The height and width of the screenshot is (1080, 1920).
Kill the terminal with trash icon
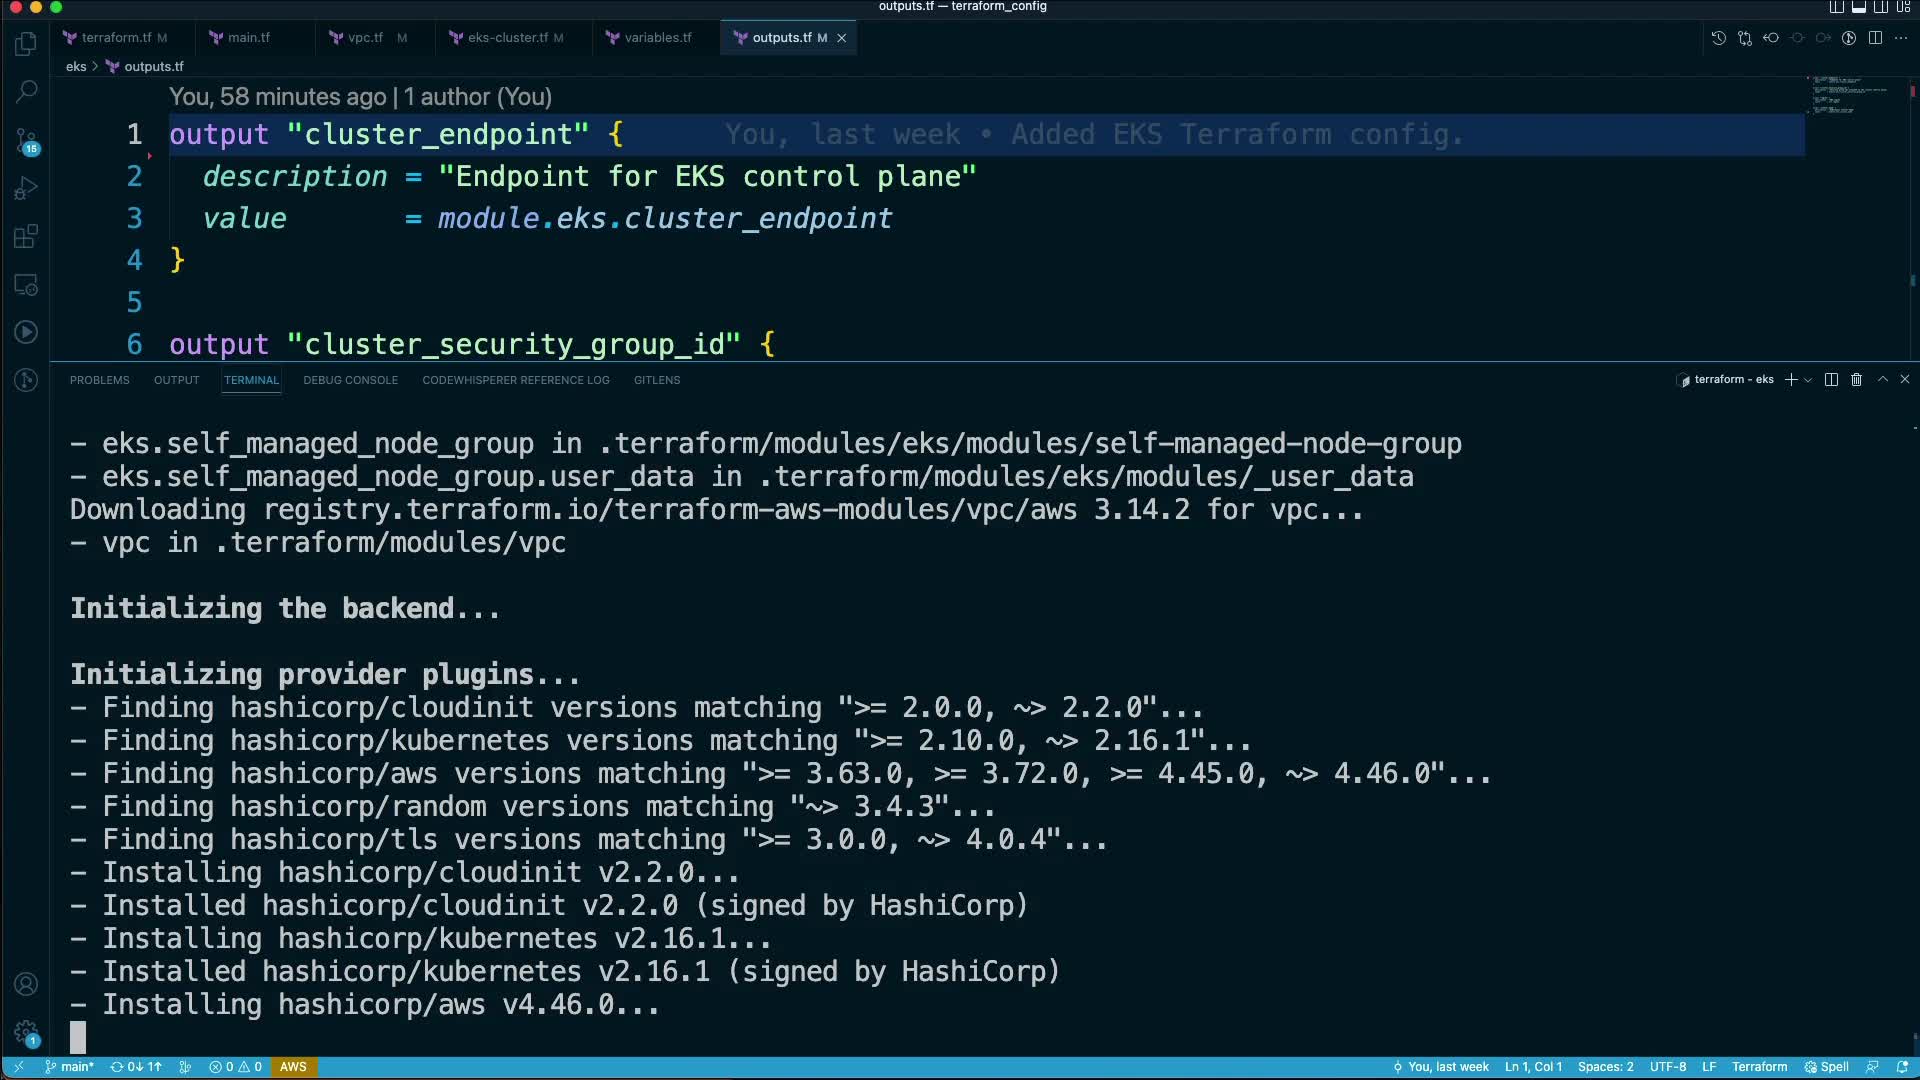click(1856, 380)
